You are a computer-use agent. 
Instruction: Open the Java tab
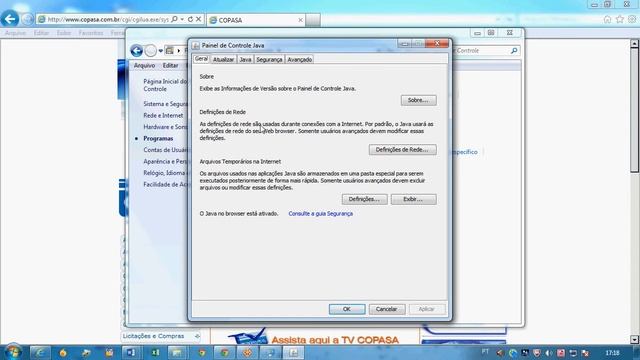click(245, 60)
